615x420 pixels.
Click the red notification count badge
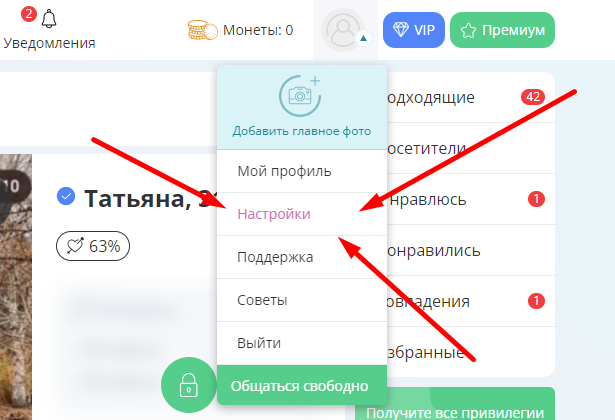[x=29, y=15]
